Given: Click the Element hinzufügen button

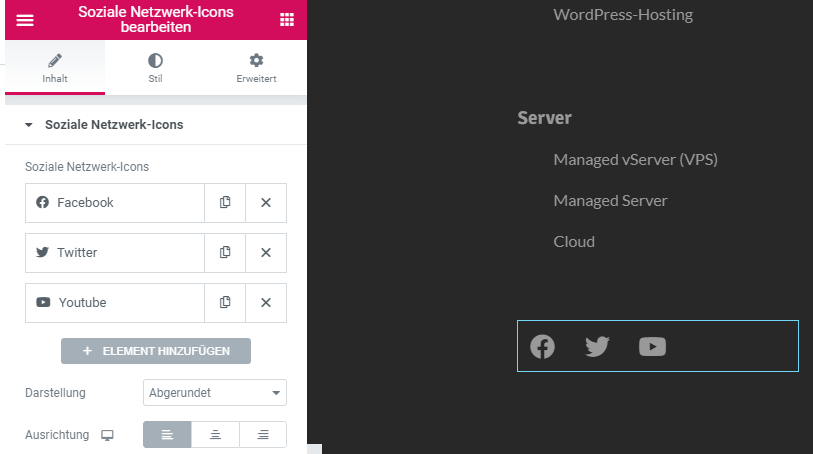Looking at the screenshot, I should (156, 351).
